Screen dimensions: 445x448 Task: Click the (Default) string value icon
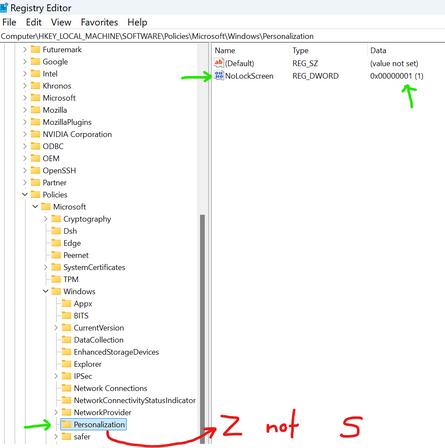click(x=219, y=63)
